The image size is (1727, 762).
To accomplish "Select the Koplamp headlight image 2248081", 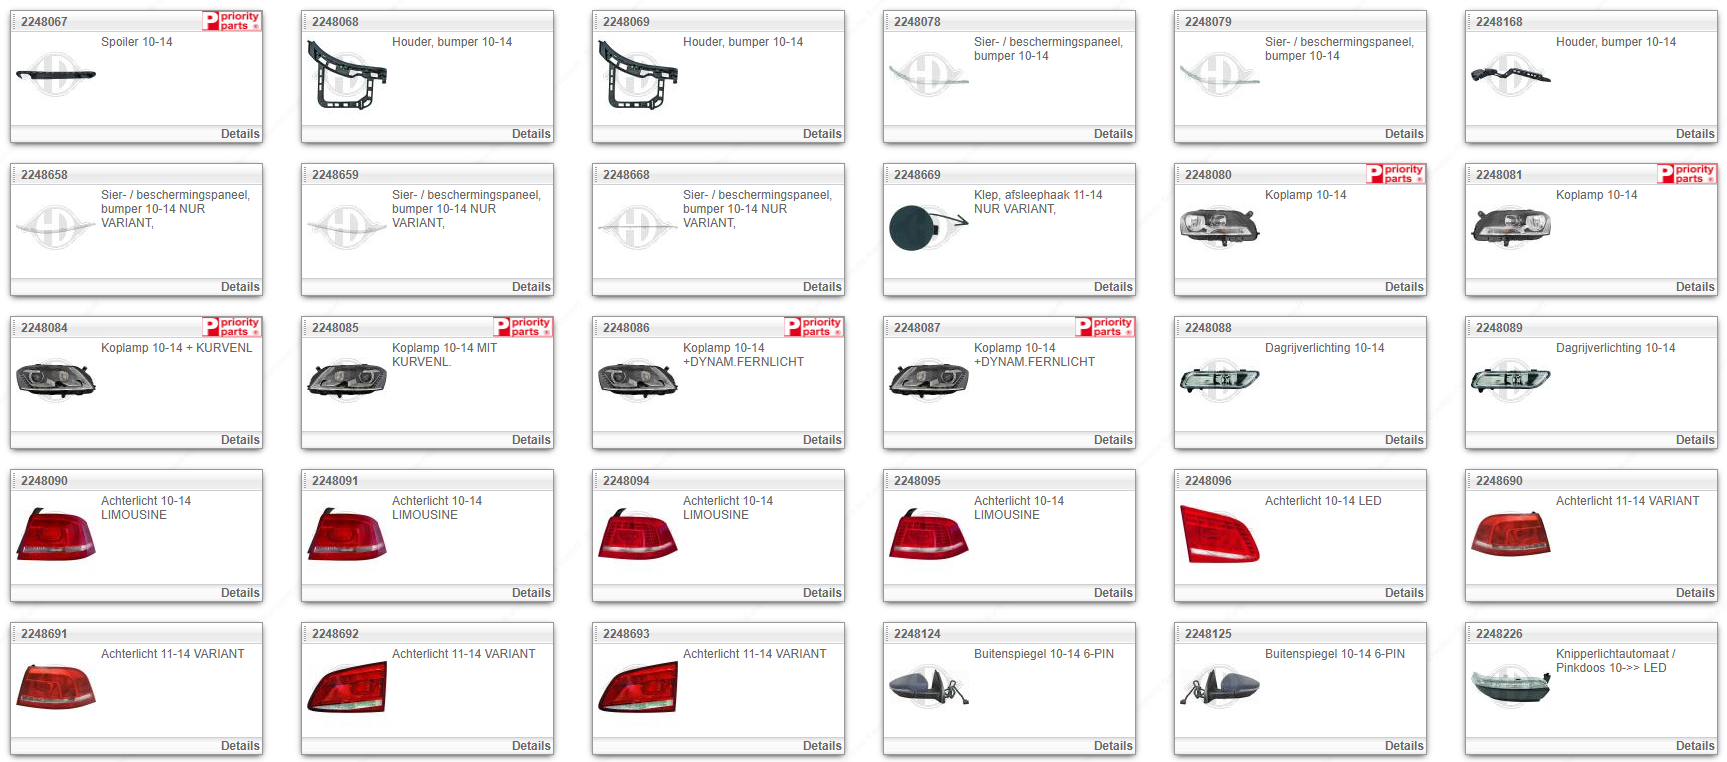I will pos(1510,227).
